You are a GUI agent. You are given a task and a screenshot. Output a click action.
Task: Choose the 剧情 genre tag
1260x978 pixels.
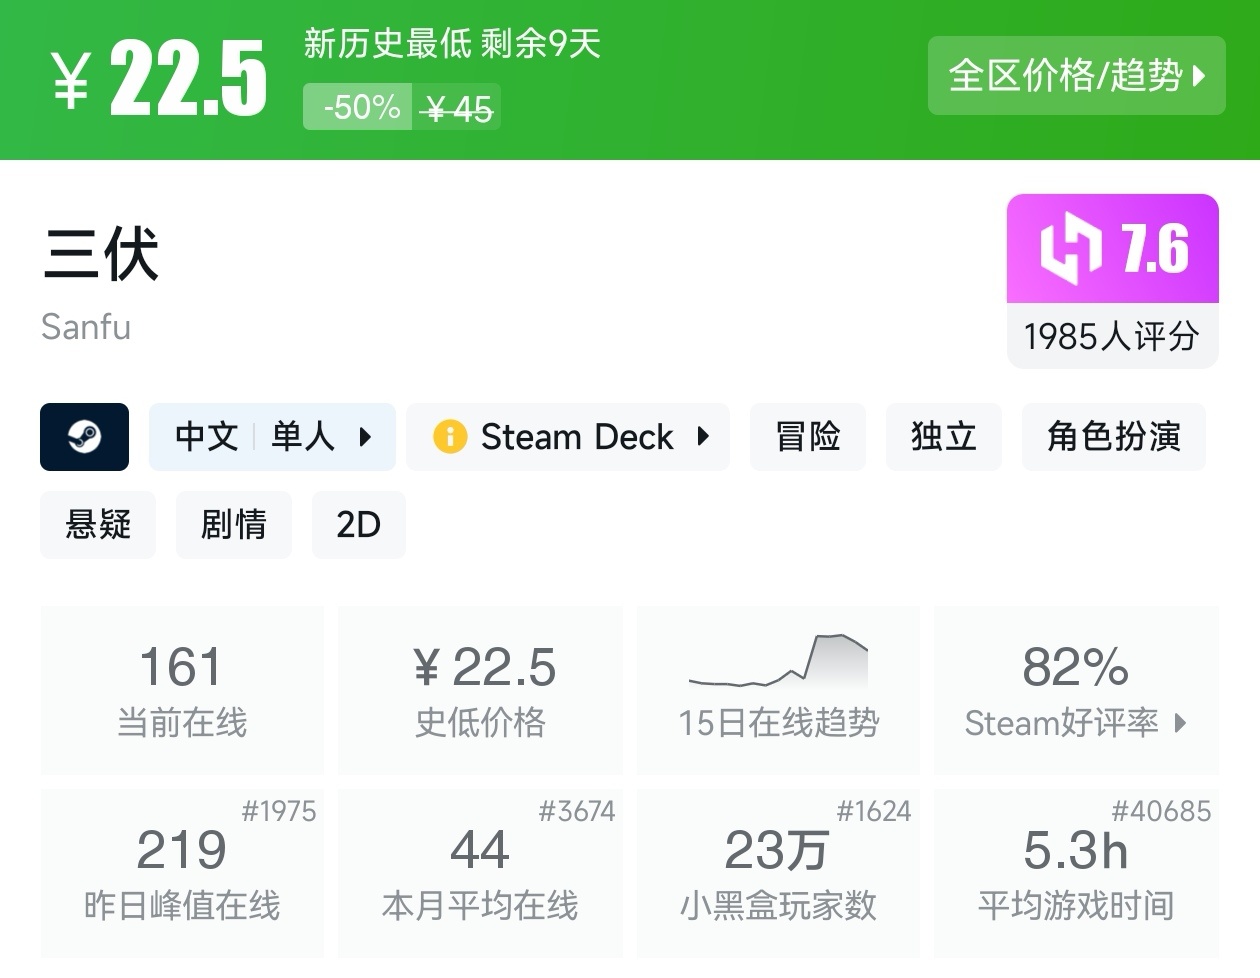click(234, 525)
